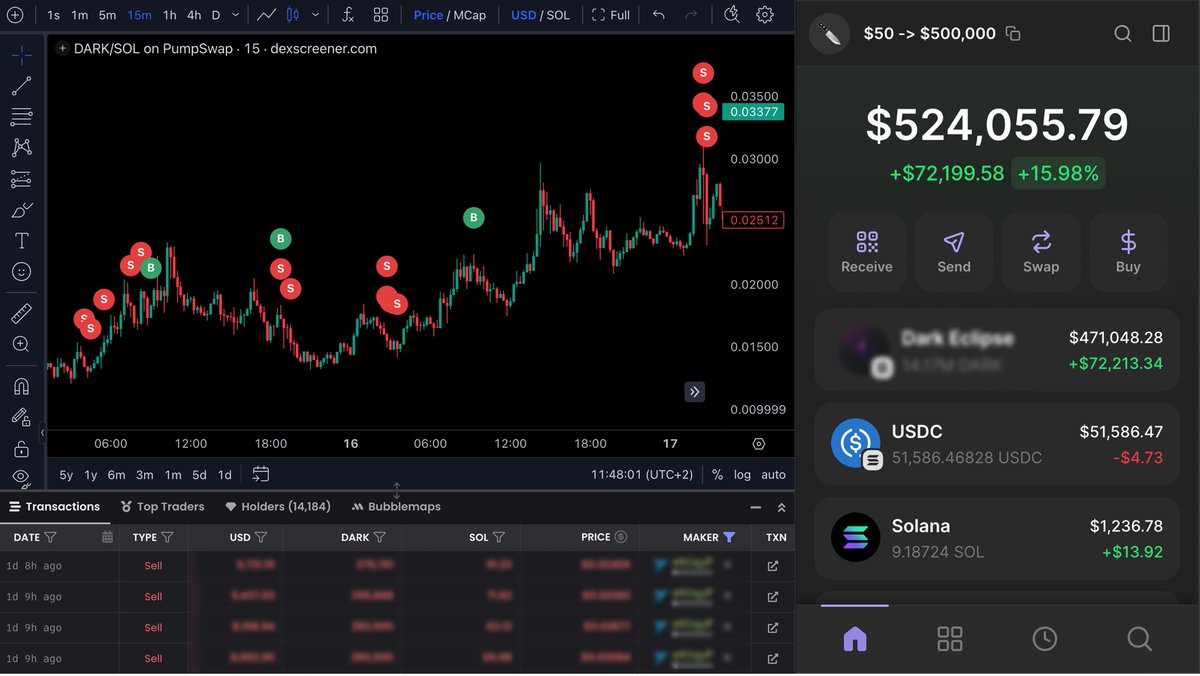
Task: Select candlestick chart type
Action: (292, 15)
